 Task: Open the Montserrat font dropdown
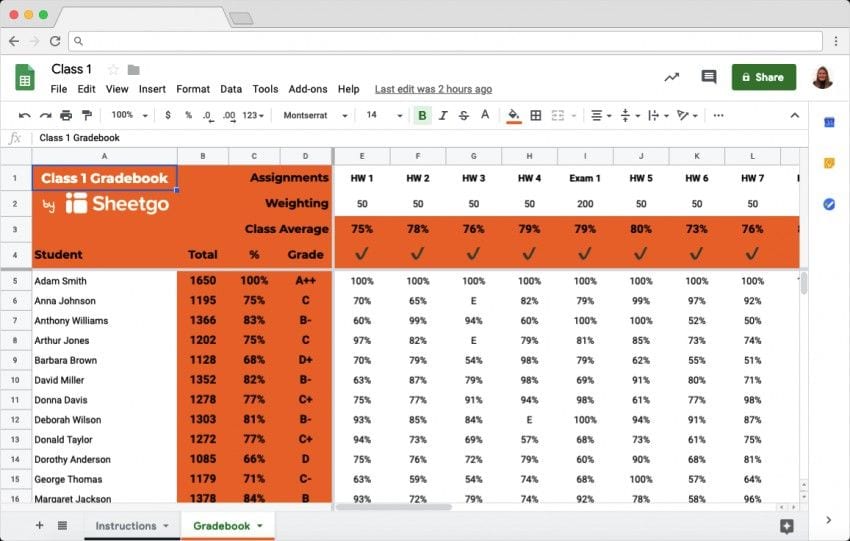click(315, 115)
